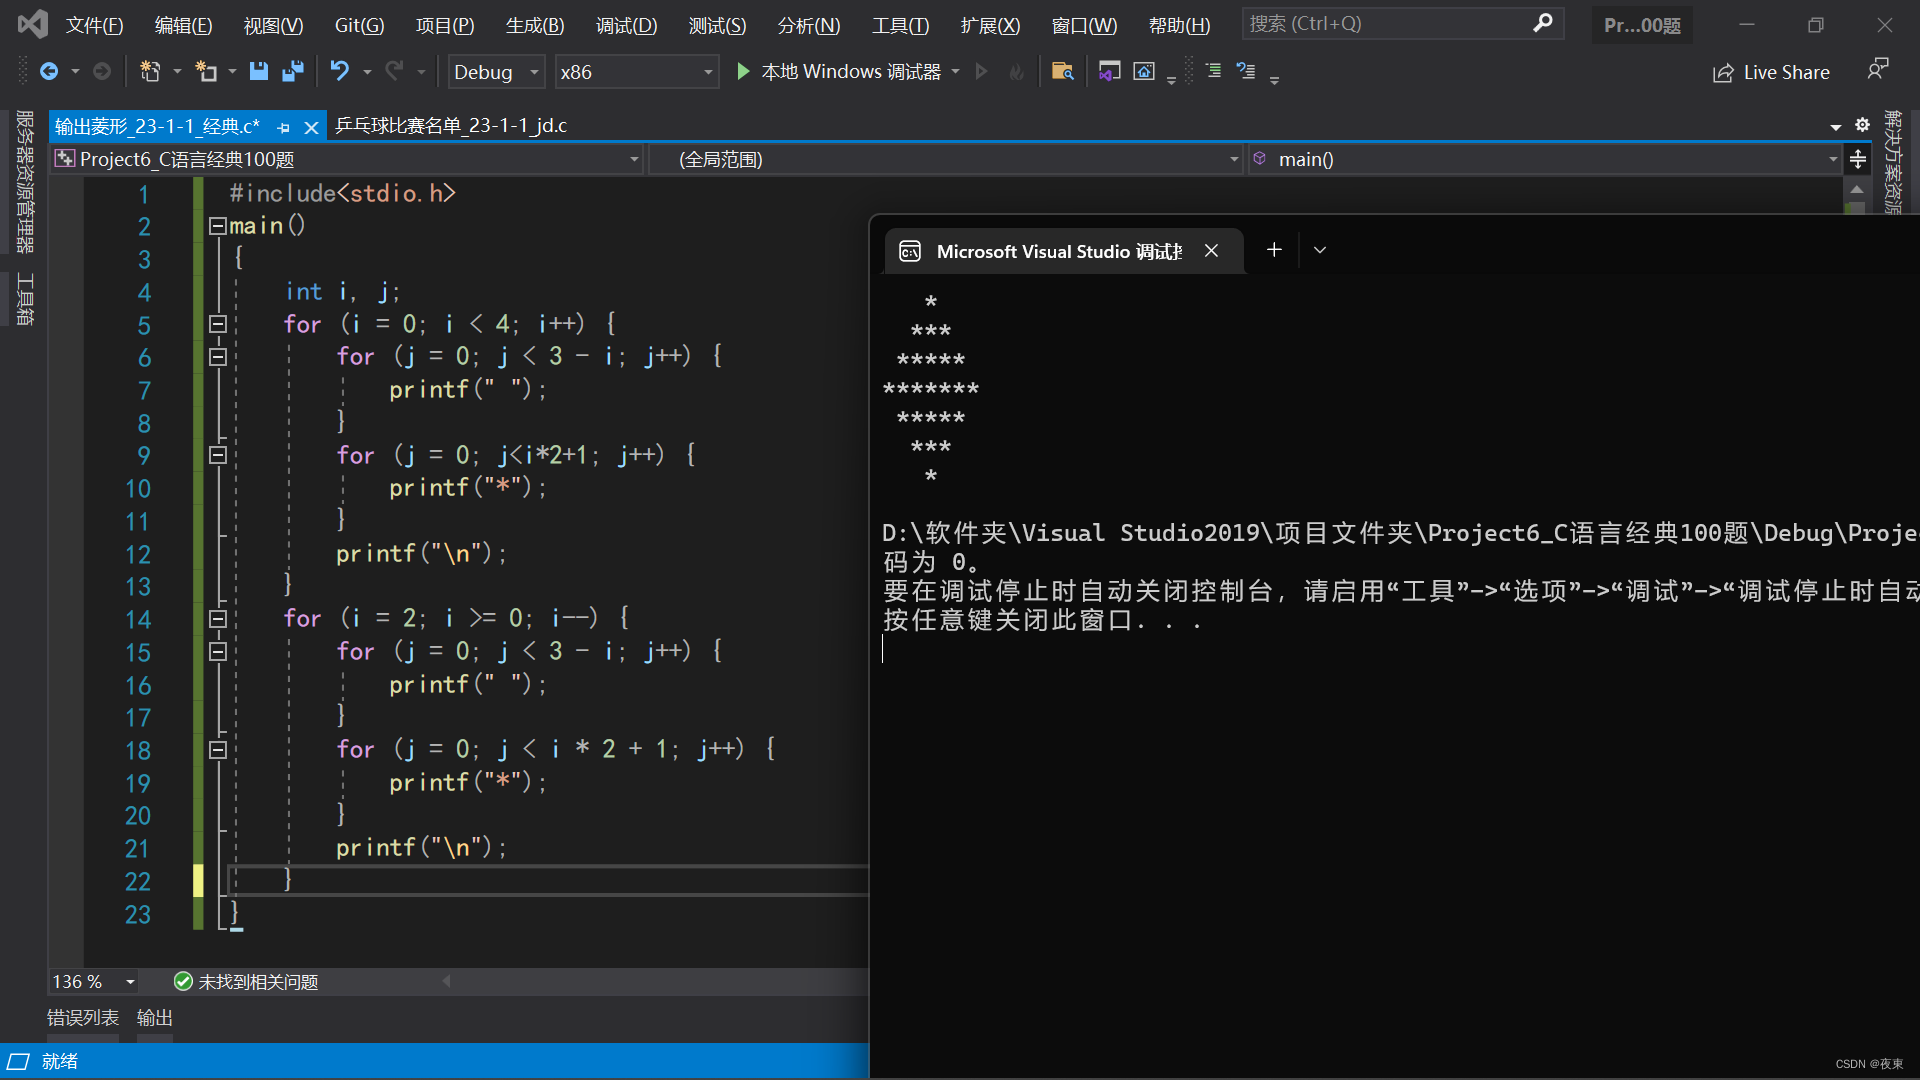Switch to the 乒乓球比赛名单_23-1-1_jd.c tab
The height and width of the screenshot is (1080, 1920).
point(451,126)
